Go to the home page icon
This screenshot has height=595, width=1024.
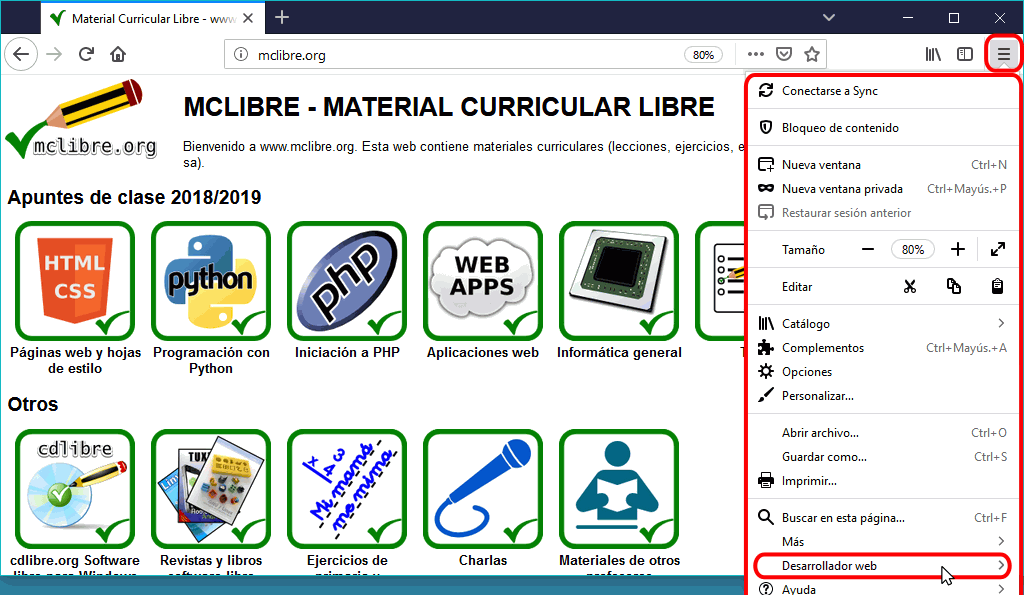[118, 54]
